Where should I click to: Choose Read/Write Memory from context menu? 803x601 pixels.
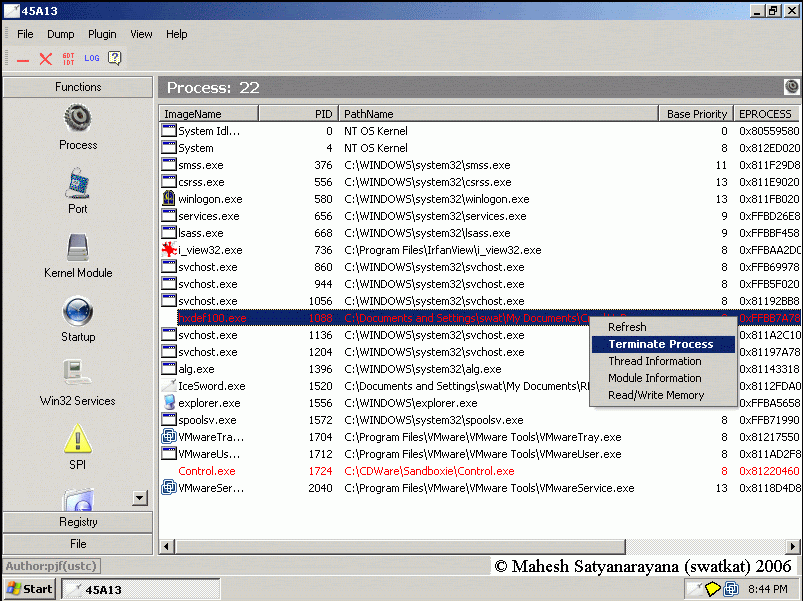663,395
